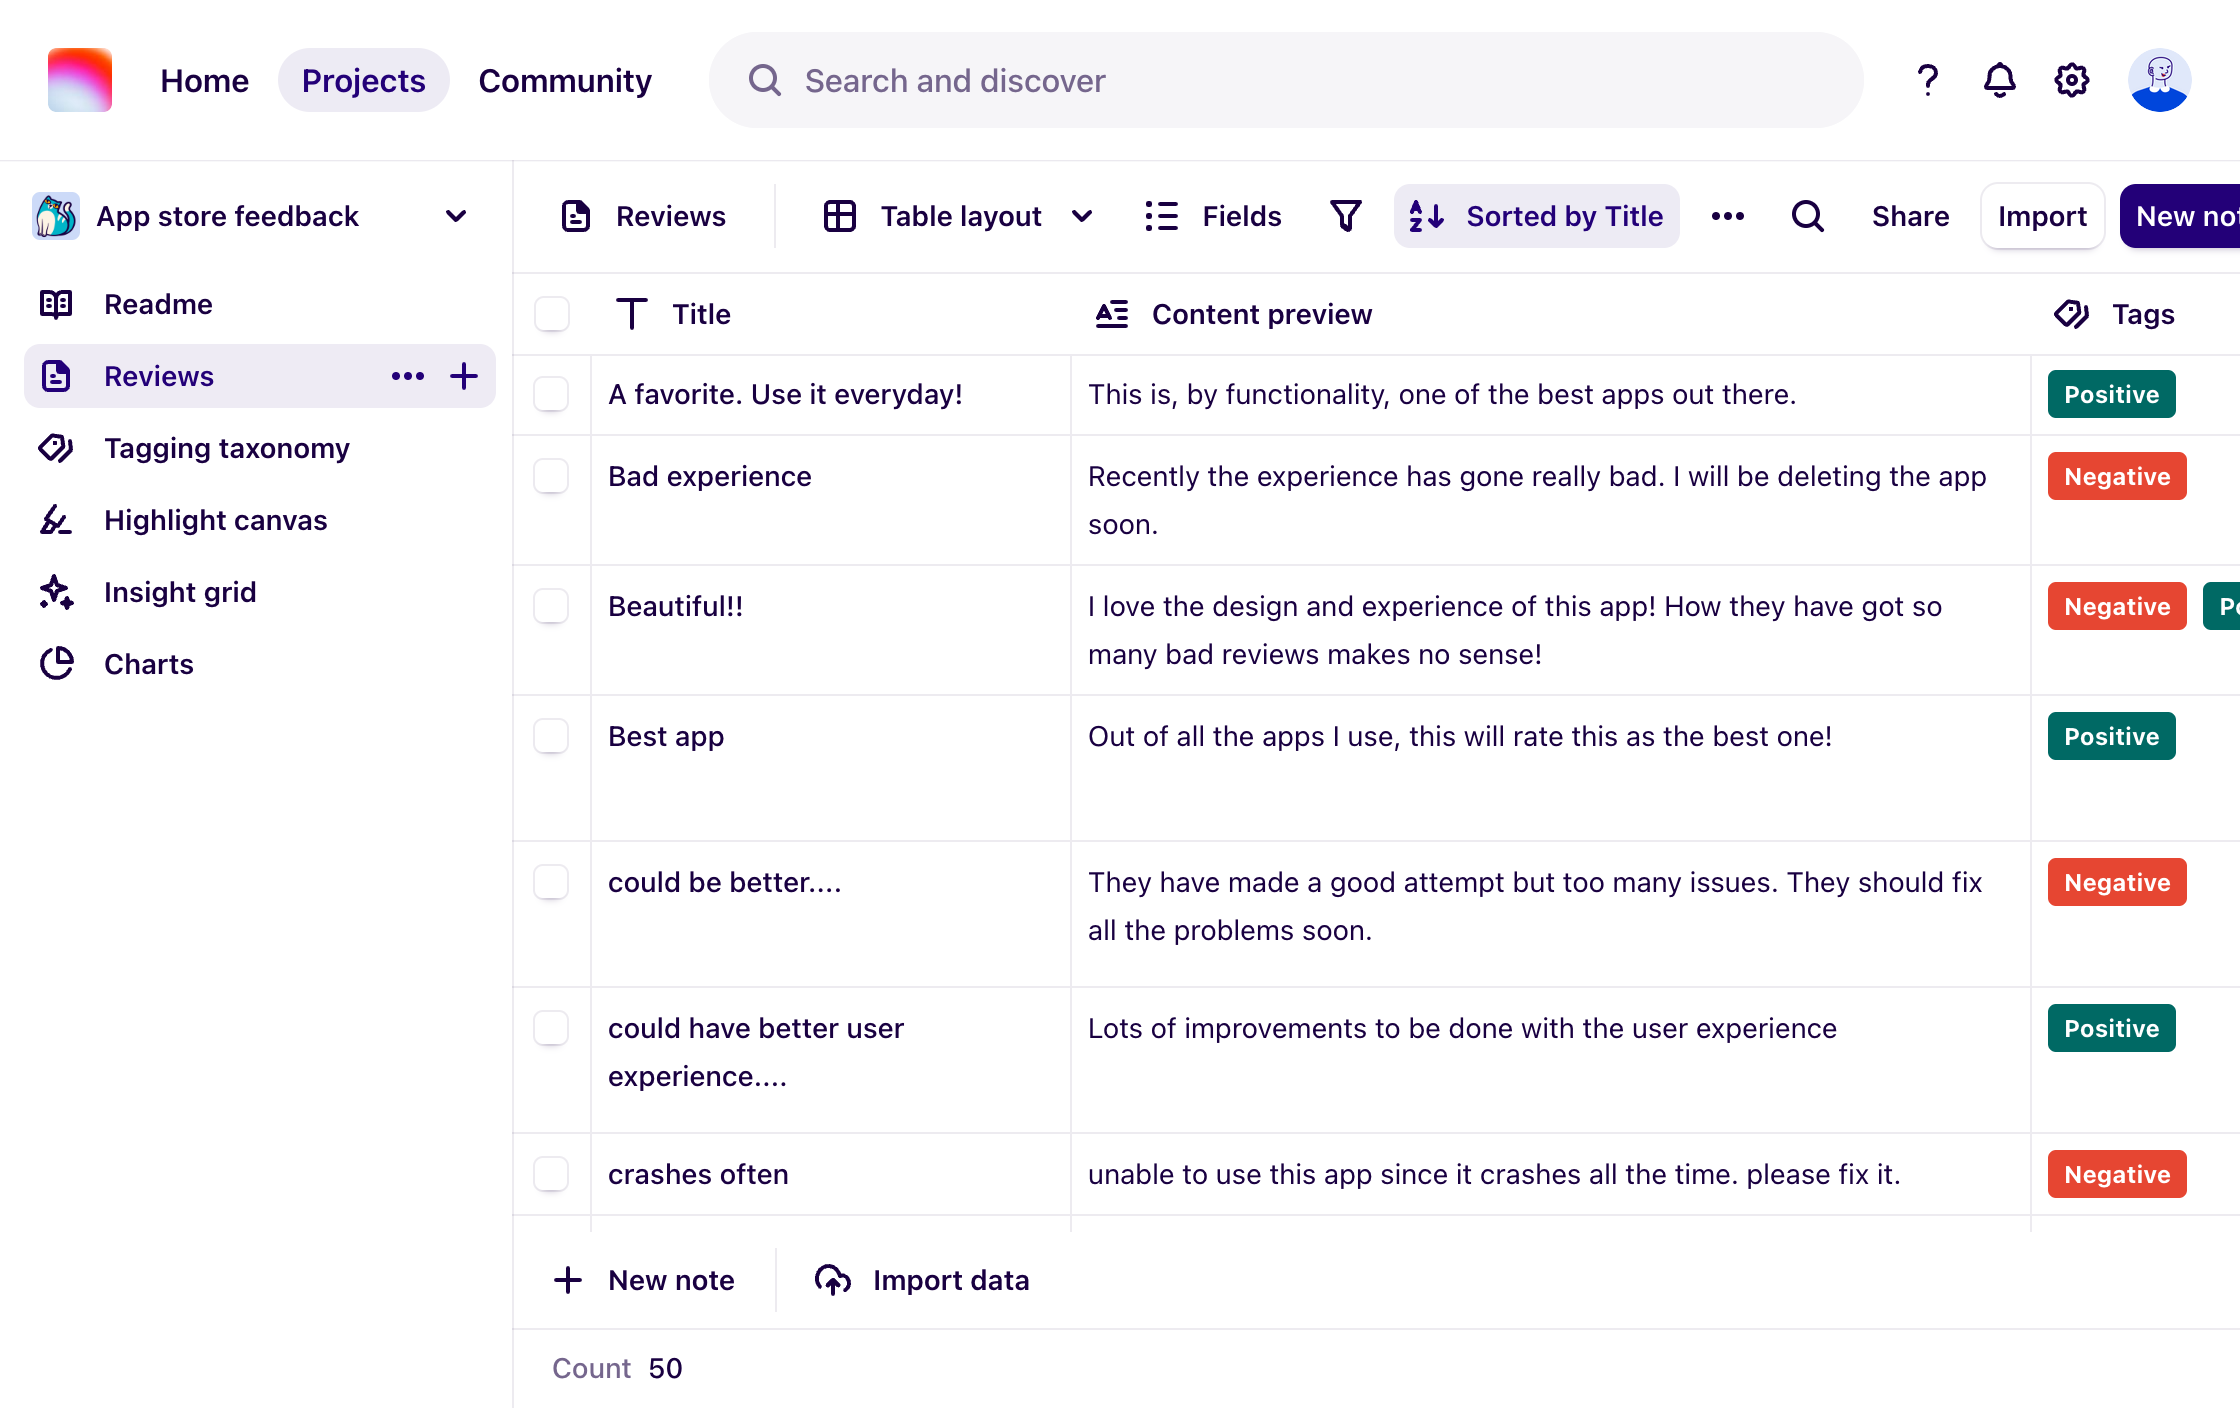Image resolution: width=2240 pixels, height=1408 pixels.
Task: Open the search icon in the Reviews toolbar
Action: [x=1807, y=216]
